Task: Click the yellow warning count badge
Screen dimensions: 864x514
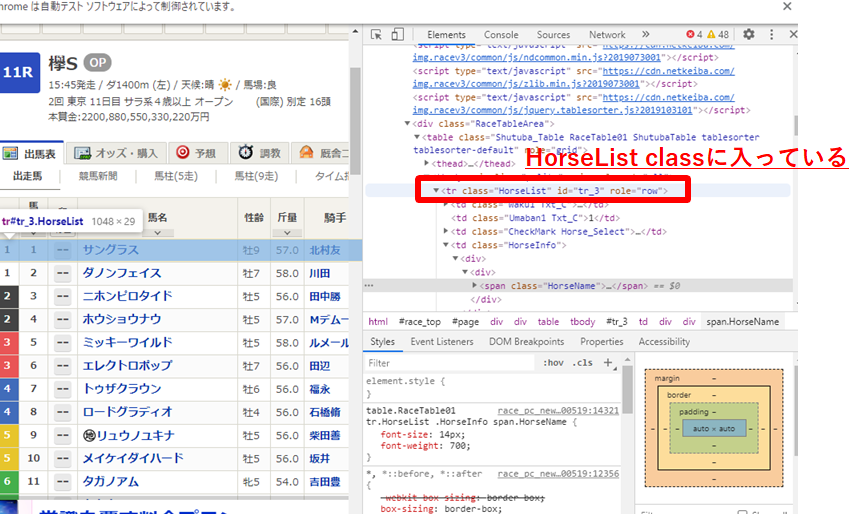Action: (x=718, y=34)
